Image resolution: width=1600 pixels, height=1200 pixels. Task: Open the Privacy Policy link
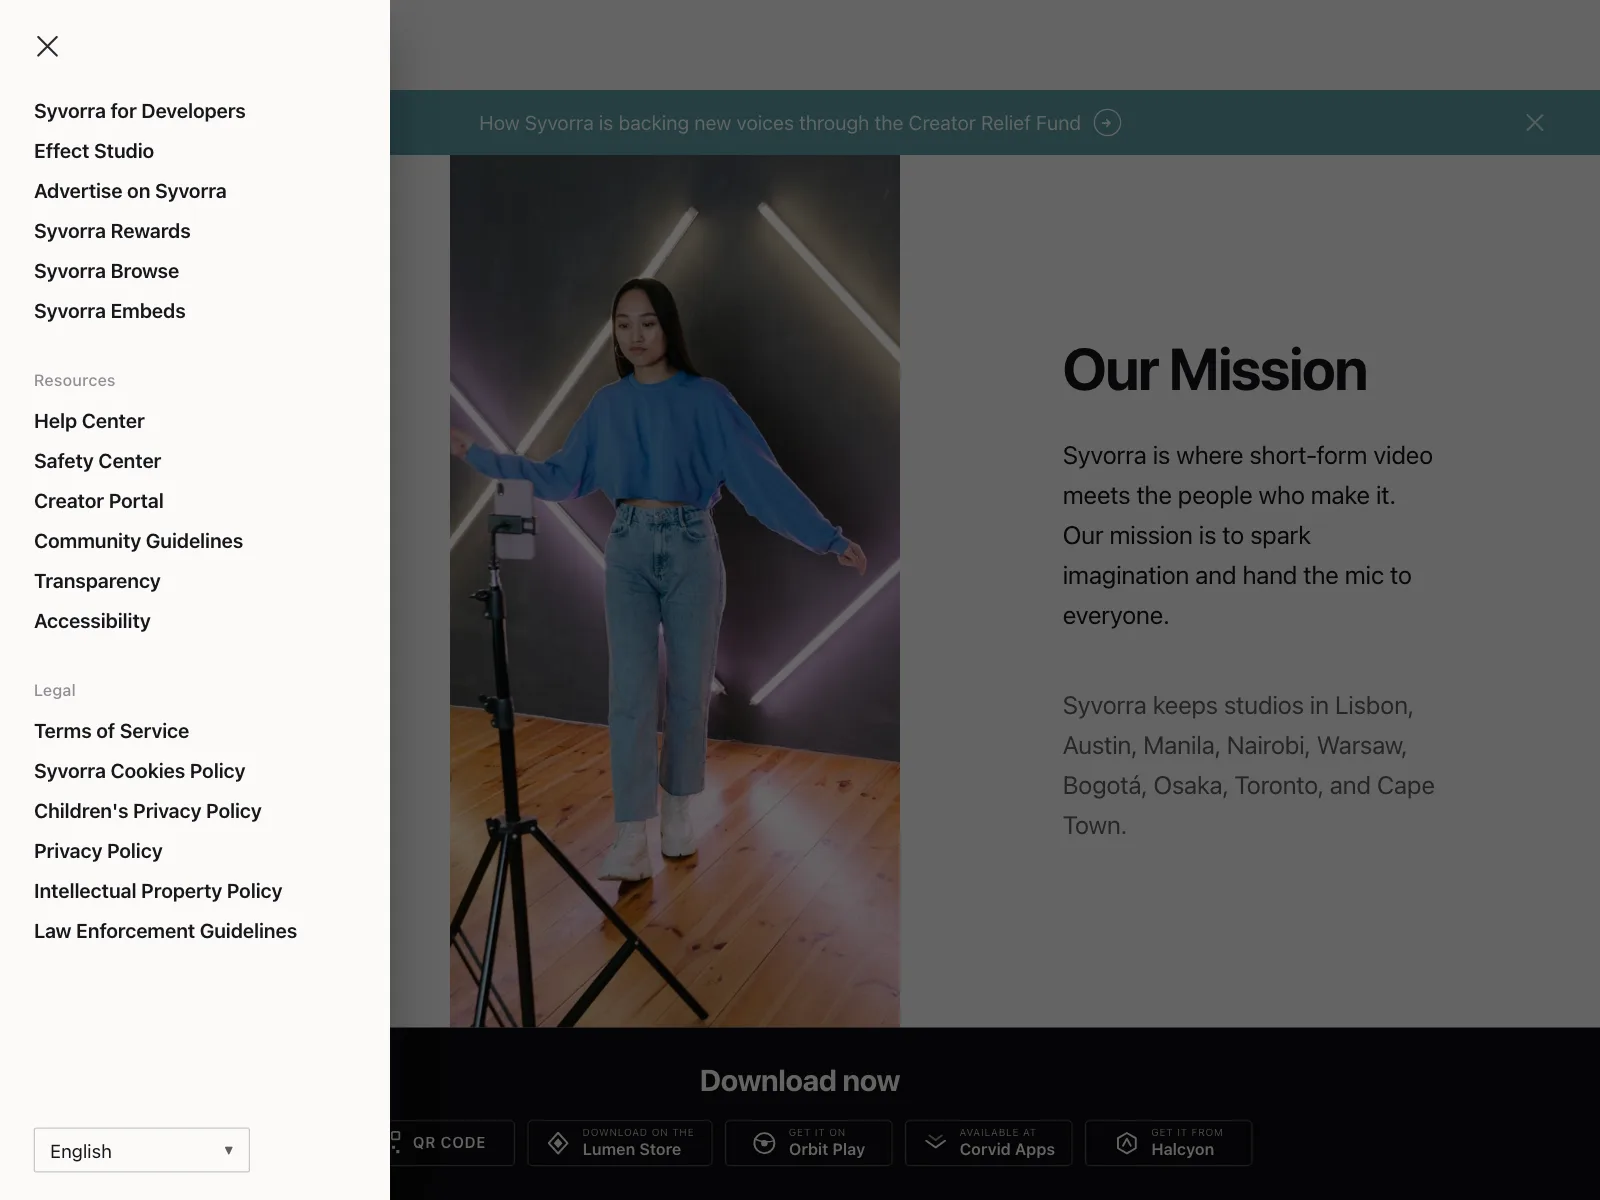click(x=98, y=851)
